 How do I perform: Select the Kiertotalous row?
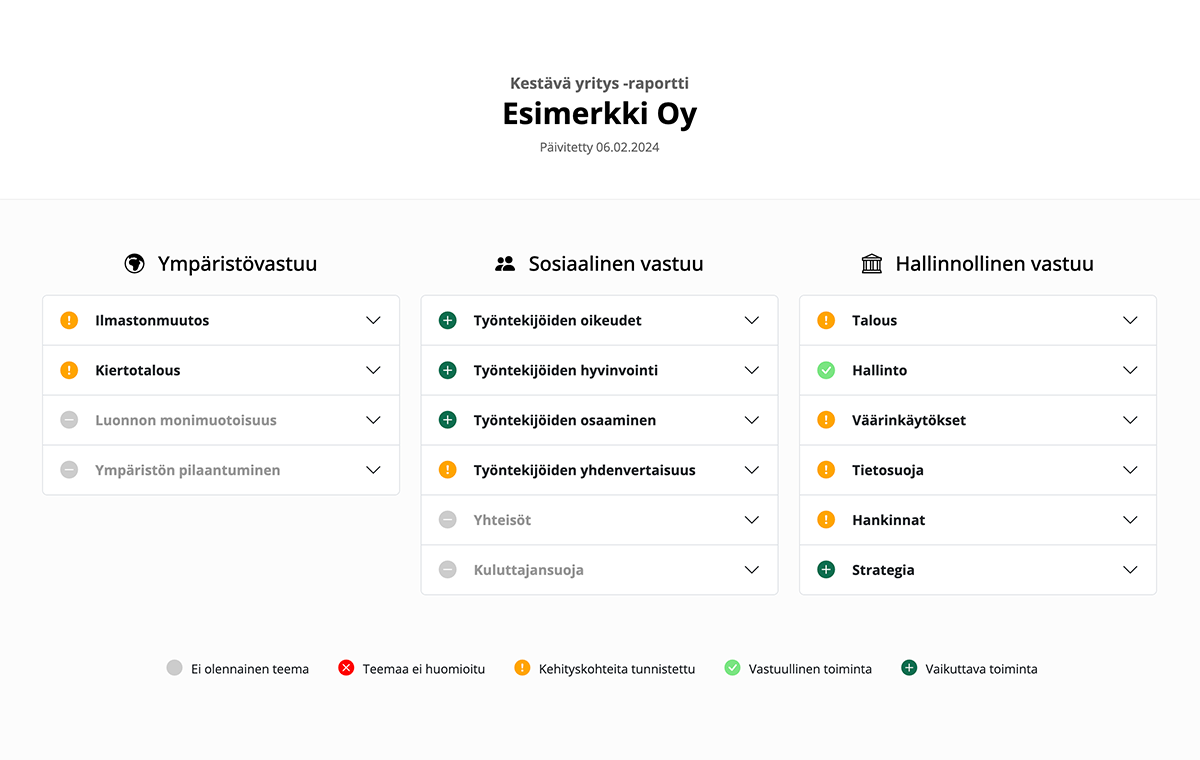(x=220, y=370)
